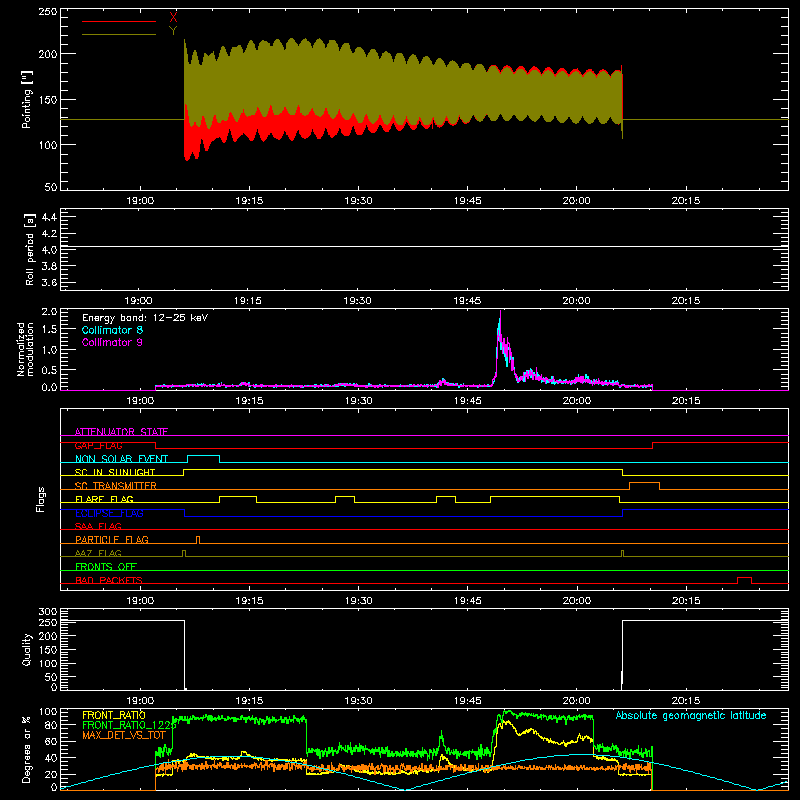The width and height of the screenshot is (800, 800).
Task: Click the '40' tick in bottom panel
Action: pyautogui.click(x=51, y=758)
